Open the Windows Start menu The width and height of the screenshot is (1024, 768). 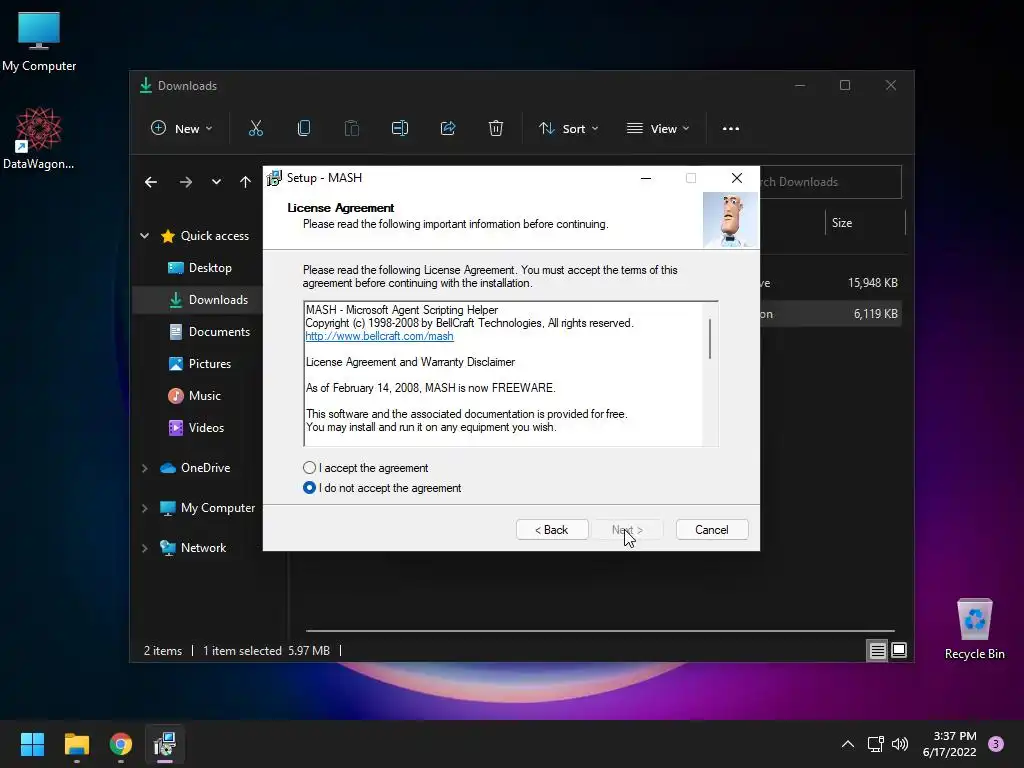pyautogui.click(x=32, y=744)
